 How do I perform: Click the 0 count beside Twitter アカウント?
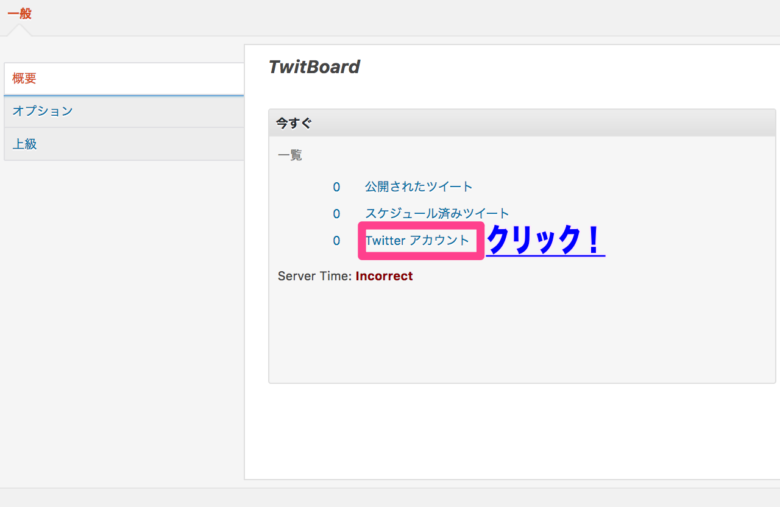[x=336, y=241]
